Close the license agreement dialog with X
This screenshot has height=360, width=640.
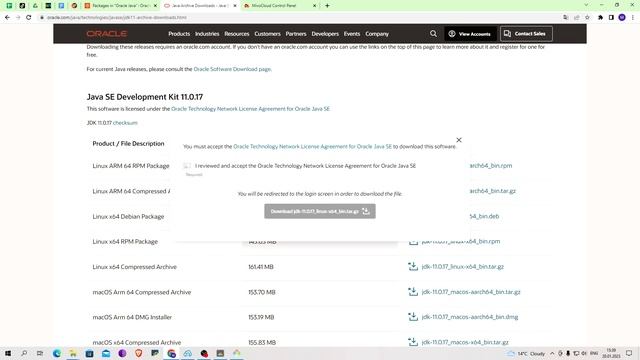pos(459,140)
